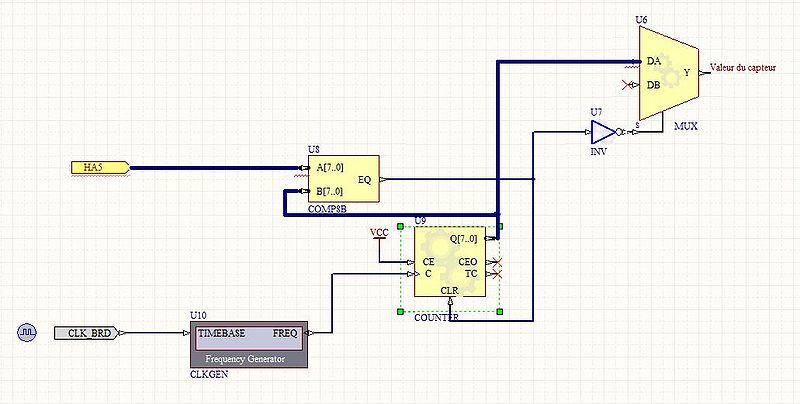Select the U8 COMP8B comparator block
Viewport: 800px width, 404px height.
pyautogui.click(x=343, y=179)
